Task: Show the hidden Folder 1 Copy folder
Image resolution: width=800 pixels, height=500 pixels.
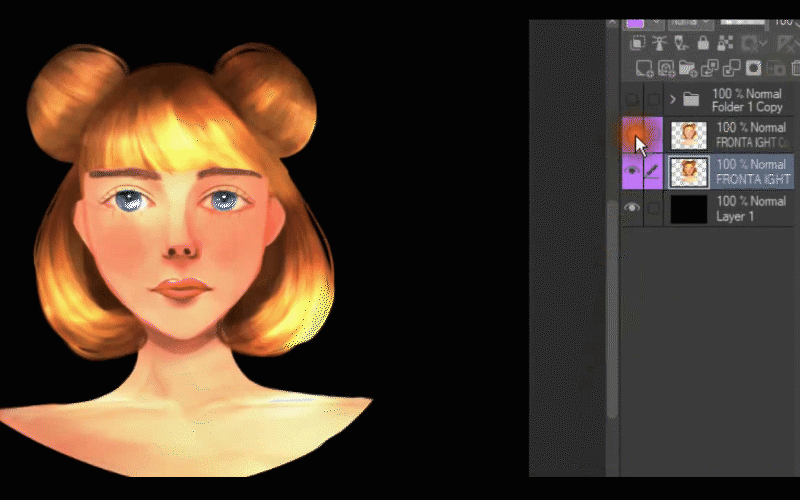Action: [x=632, y=99]
